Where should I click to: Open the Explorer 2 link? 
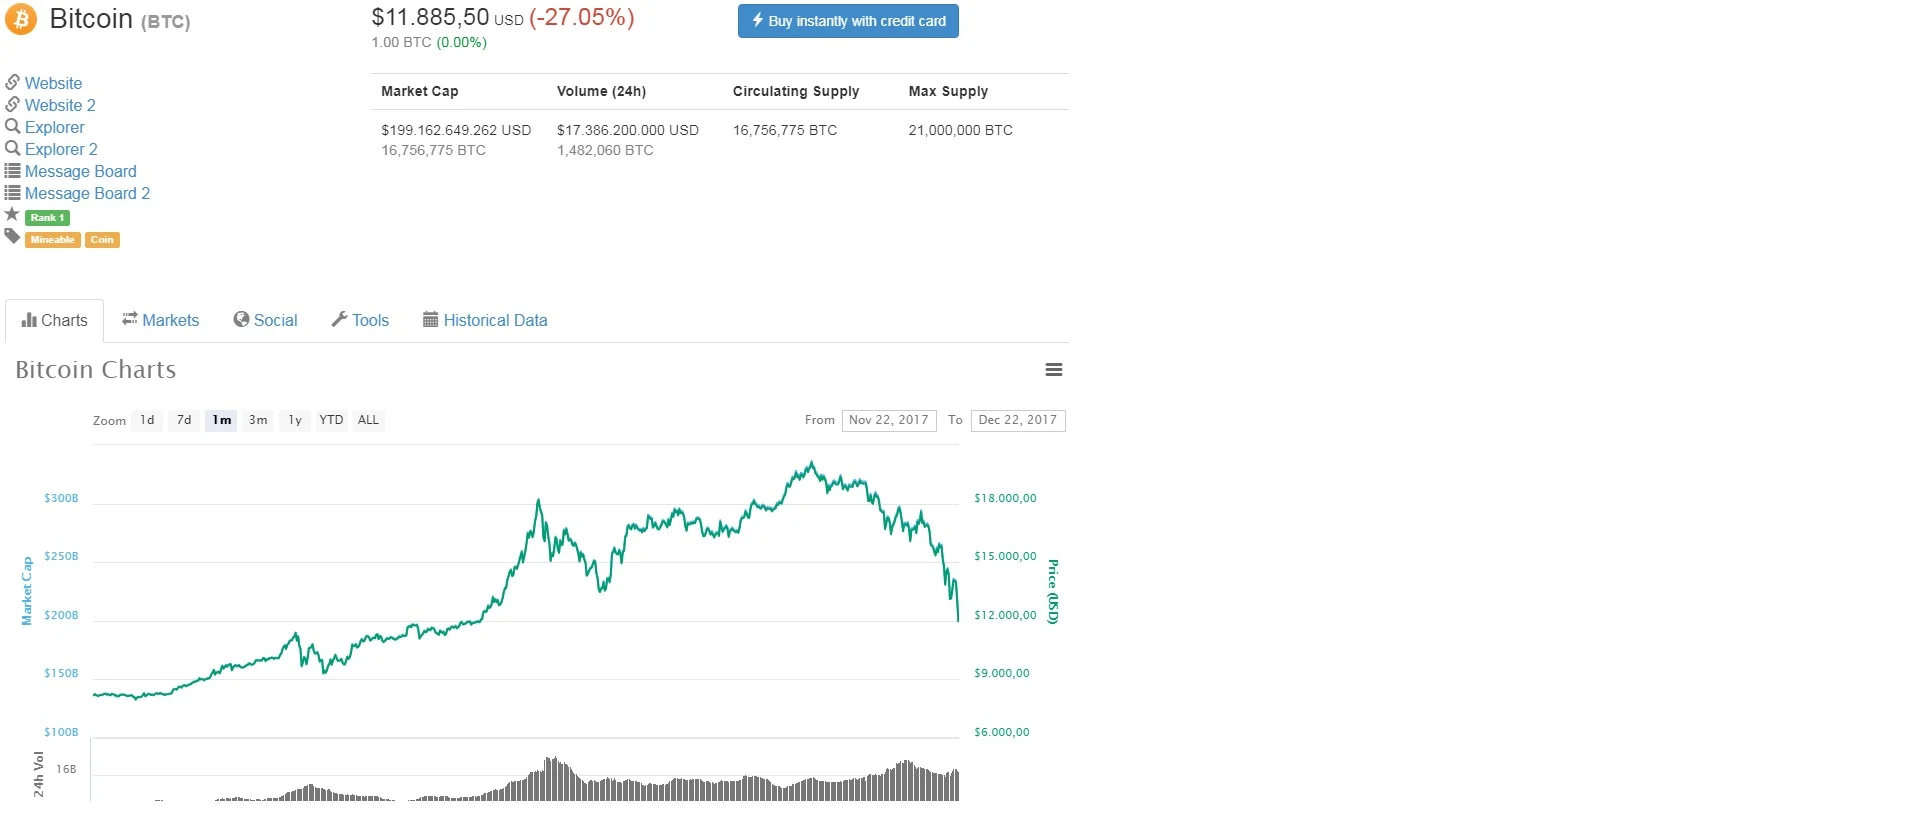[x=61, y=149]
